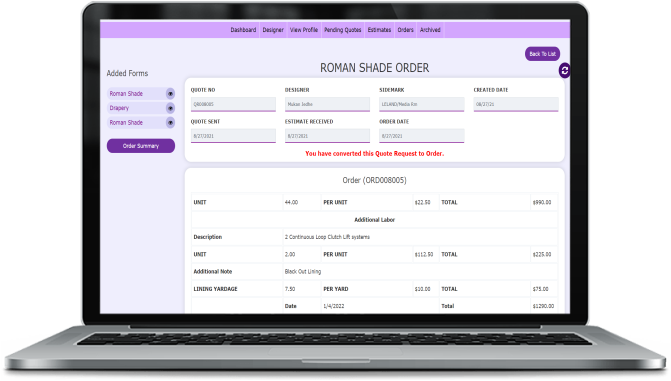This screenshot has width=671, height=381.
Task: Click the Order Summary button
Action: (x=141, y=146)
